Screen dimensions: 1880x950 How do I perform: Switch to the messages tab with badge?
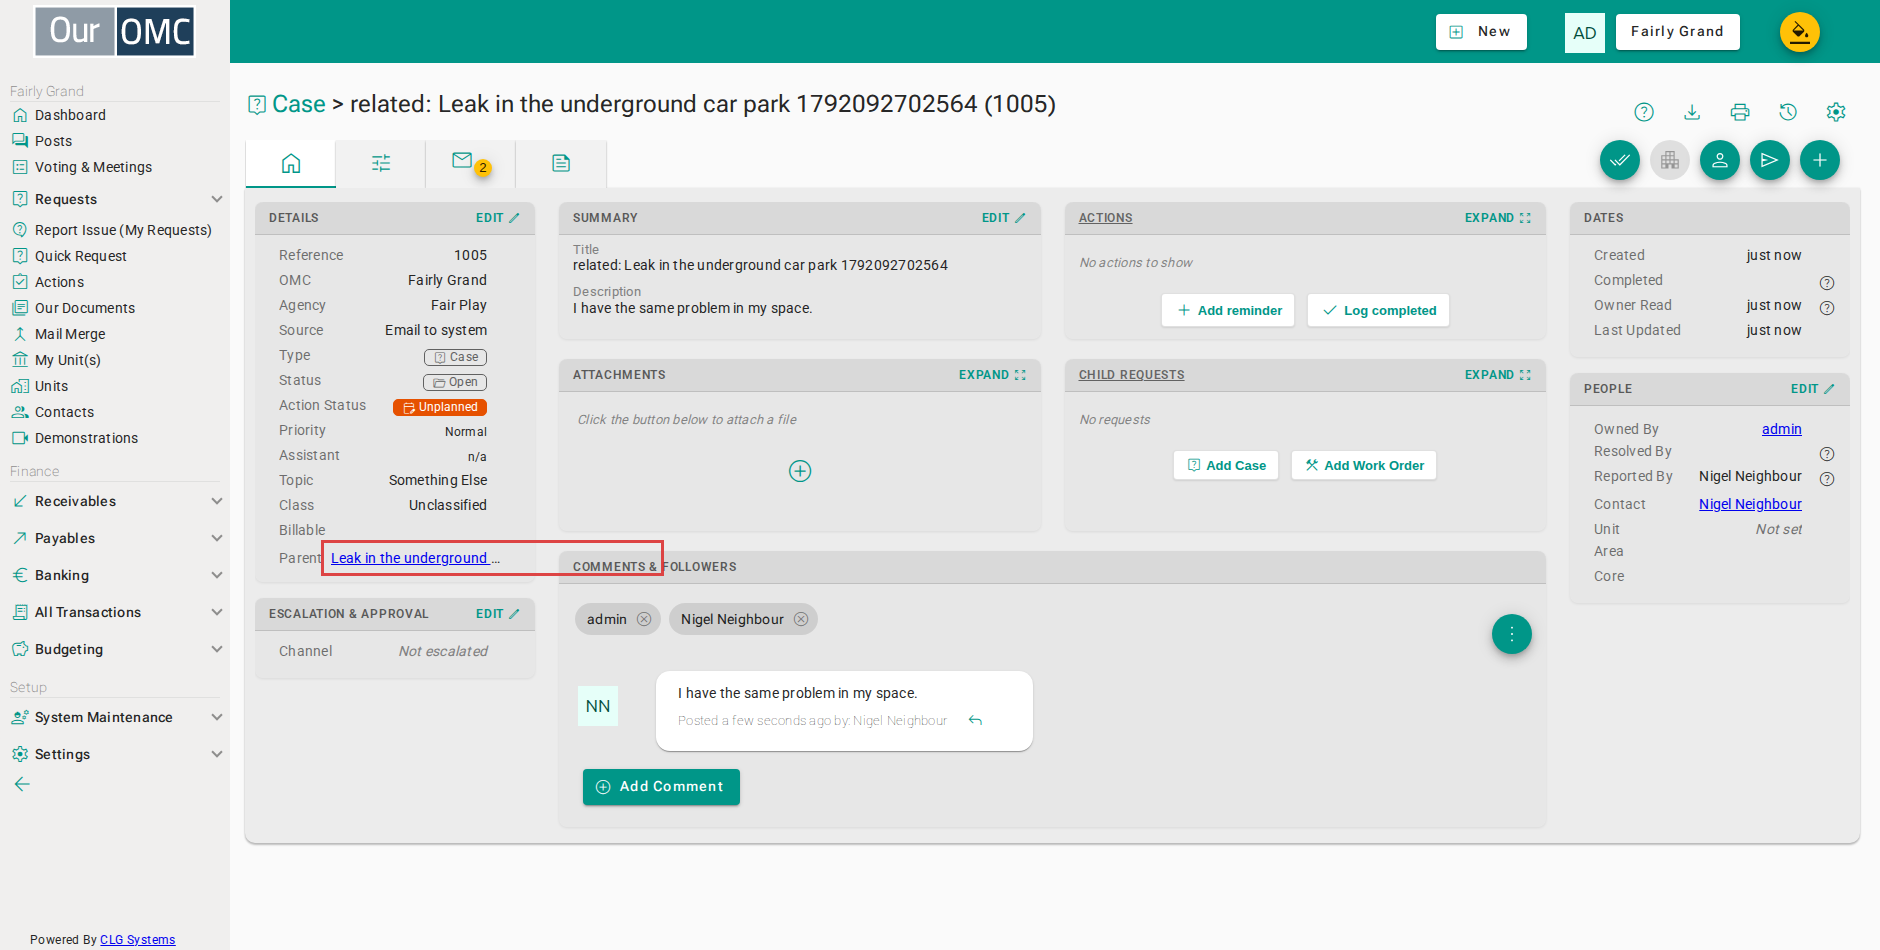click(470, 163)
